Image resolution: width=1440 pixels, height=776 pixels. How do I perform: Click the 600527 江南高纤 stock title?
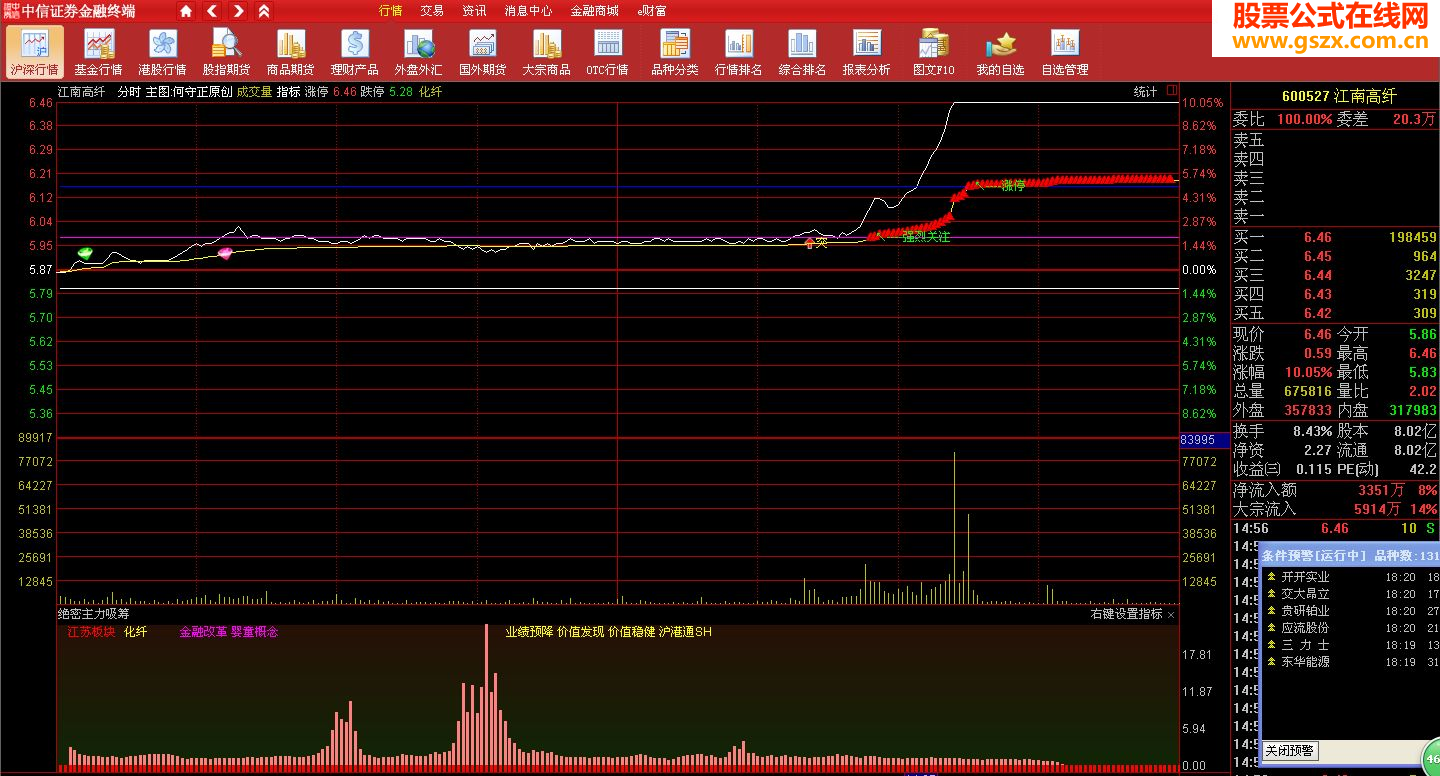(x=1339, y=96)
